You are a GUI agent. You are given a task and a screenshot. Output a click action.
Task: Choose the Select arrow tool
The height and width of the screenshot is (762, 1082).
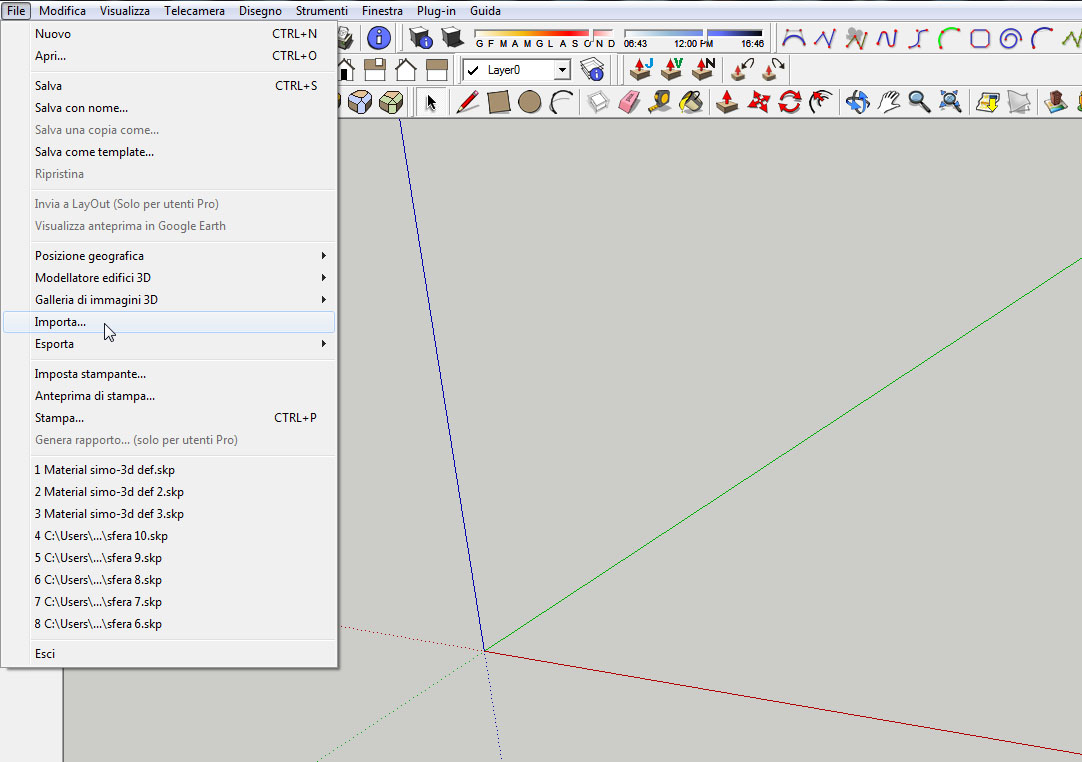click(431, 102)
